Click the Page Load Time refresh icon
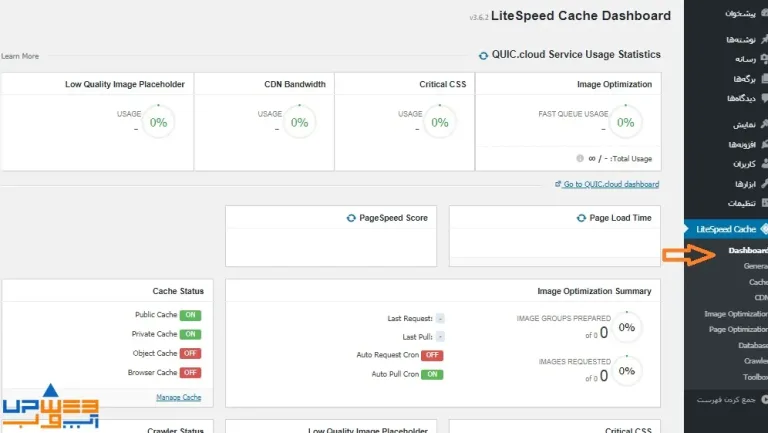Image resolution: width=768 pixels, height=433 pixels. click(x=581, y=218)
